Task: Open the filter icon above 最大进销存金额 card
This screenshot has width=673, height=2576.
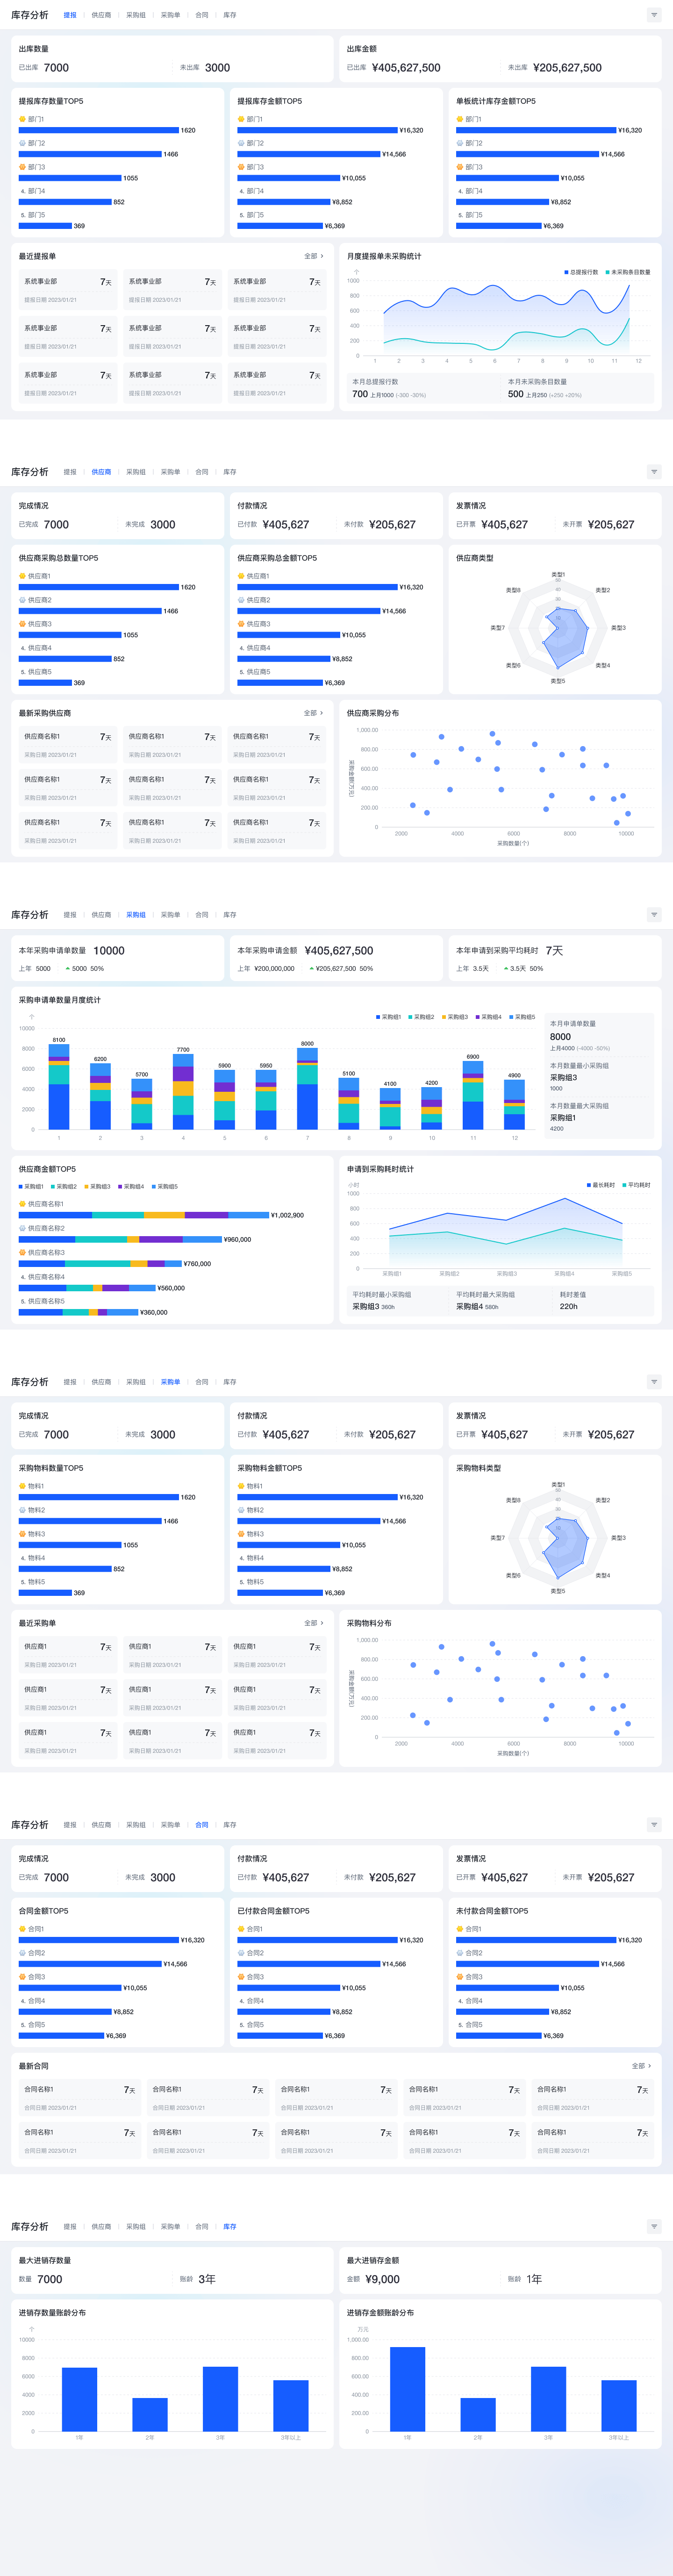Action: [x=654, y=2227]
